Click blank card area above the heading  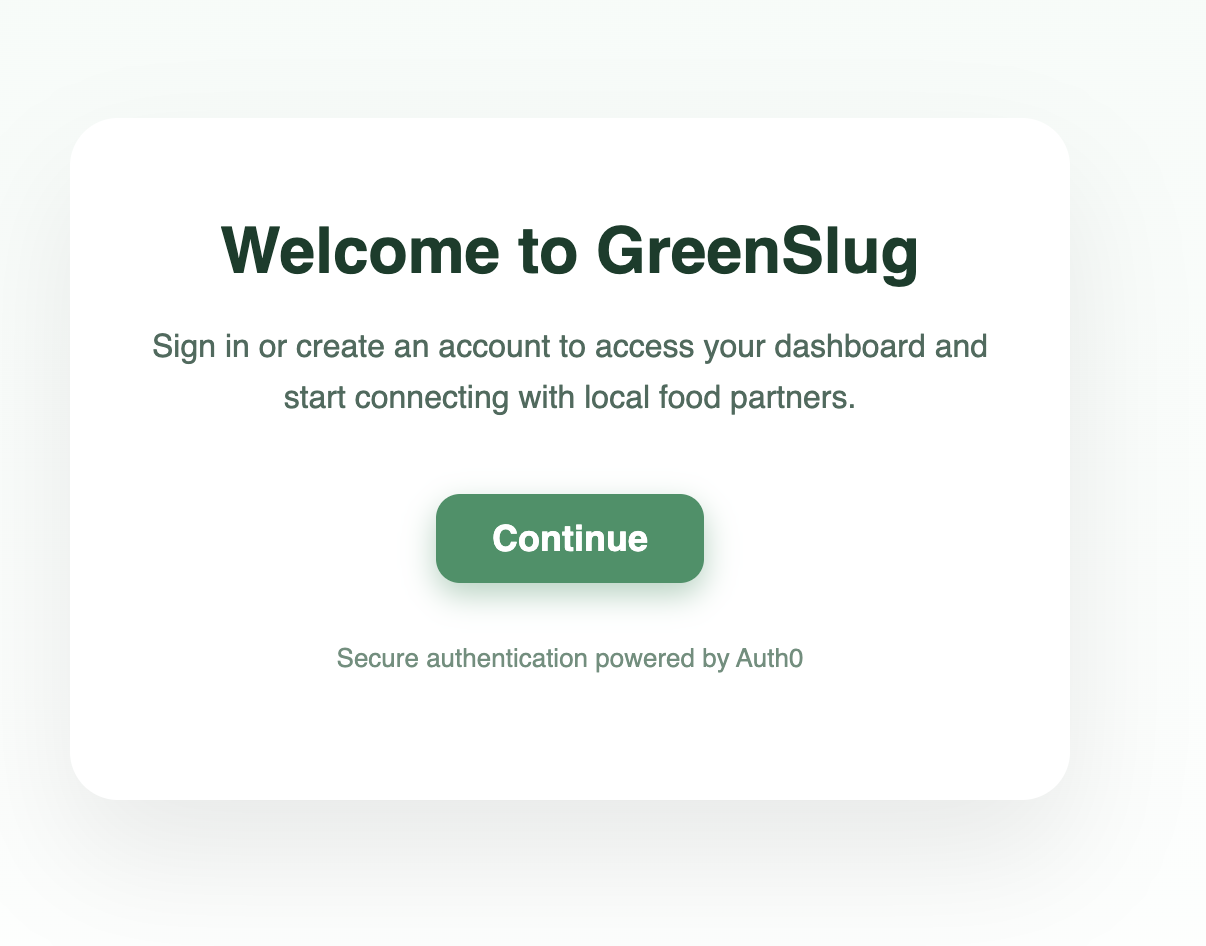[570, 165]
